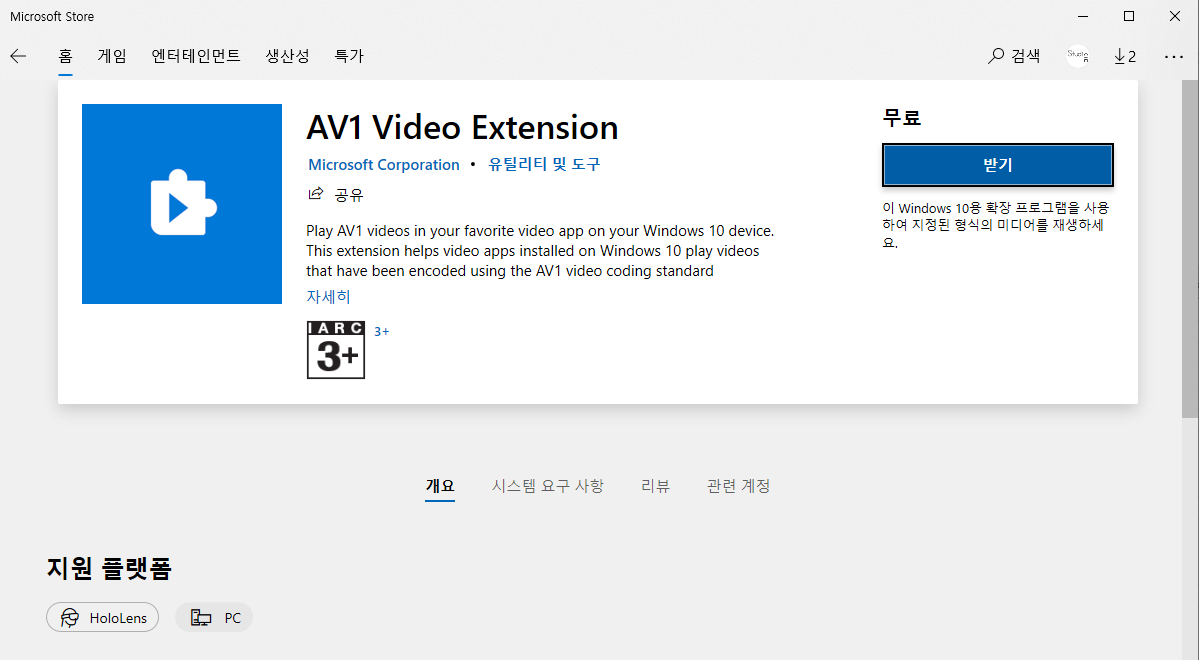Close the Microsoft Store window
The image size is (1199, 660).
1175,16
